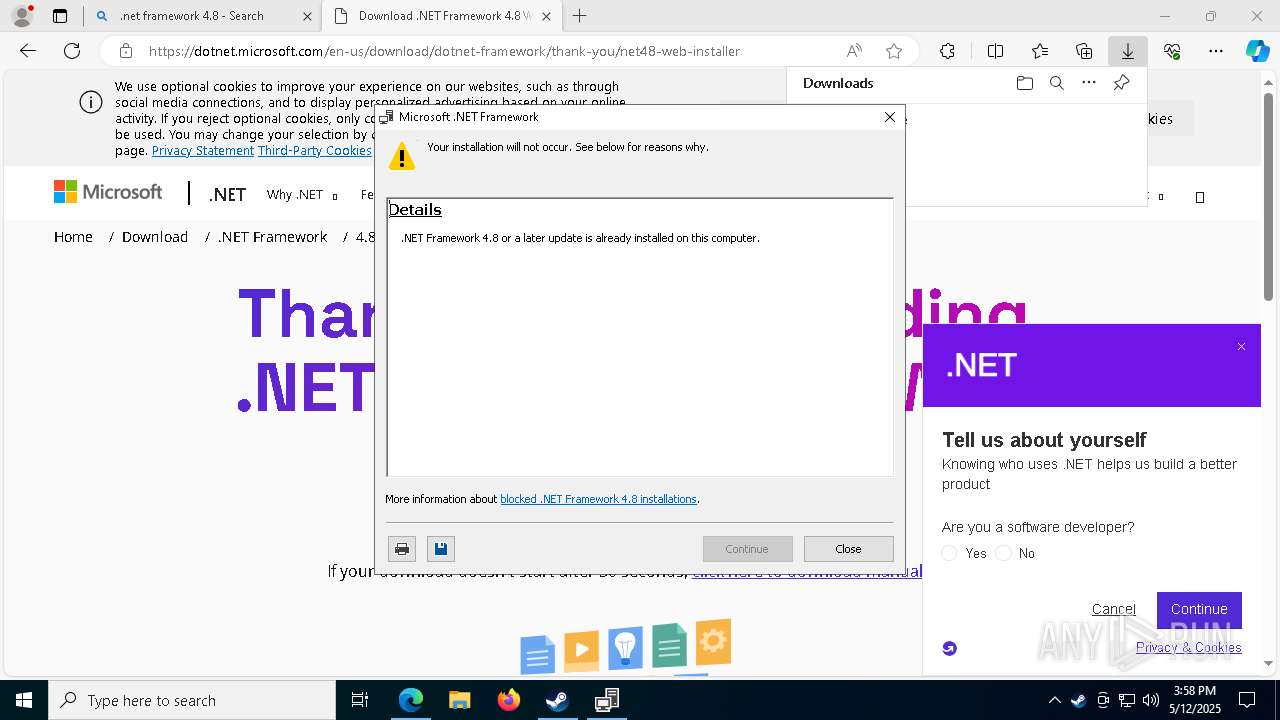This screenshot has width=1280, height=720.
Task: Click Continue in .NET survey popup
Action: [x=1199, y=609]
